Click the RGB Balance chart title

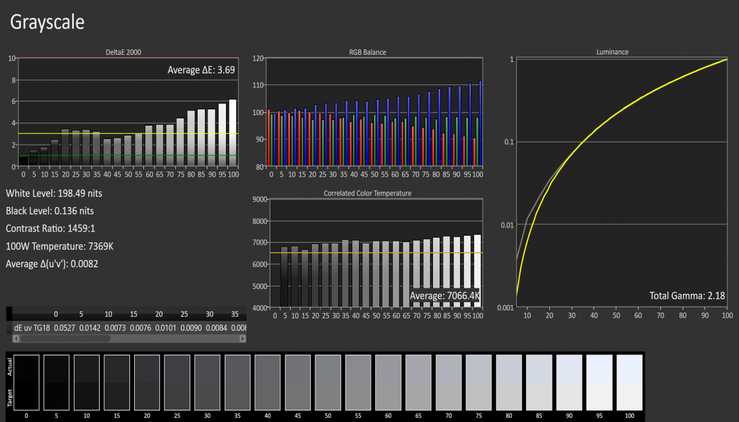pyautogui.click(x=368, y=52)
